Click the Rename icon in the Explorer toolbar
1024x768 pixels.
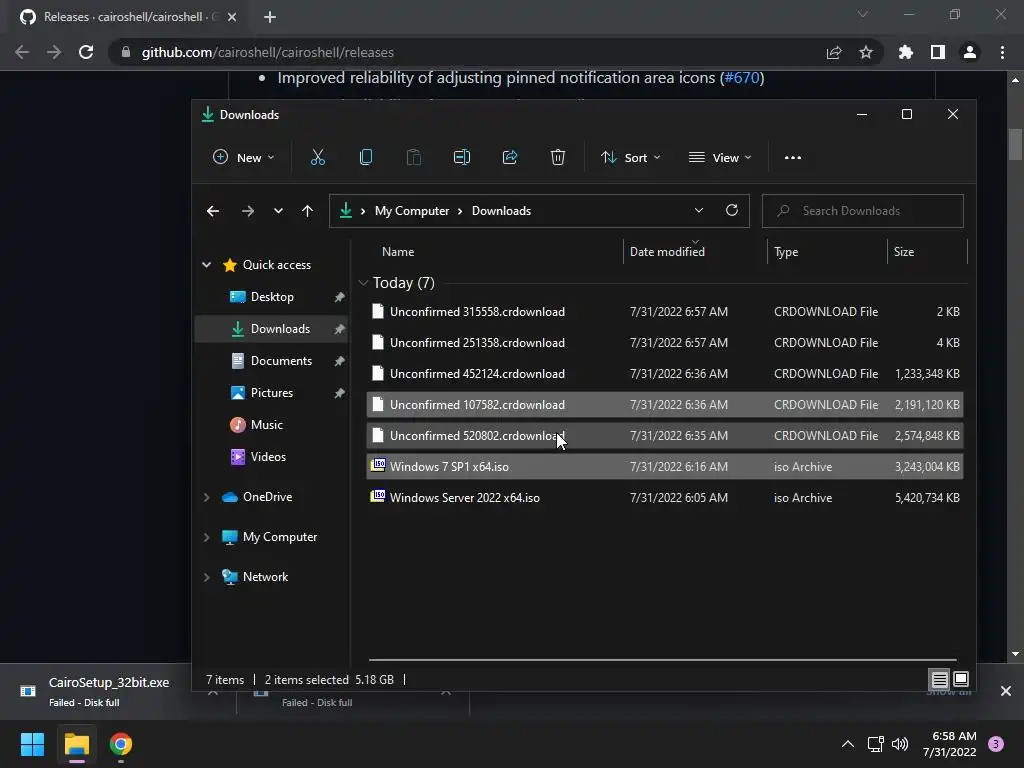(462, 157)
